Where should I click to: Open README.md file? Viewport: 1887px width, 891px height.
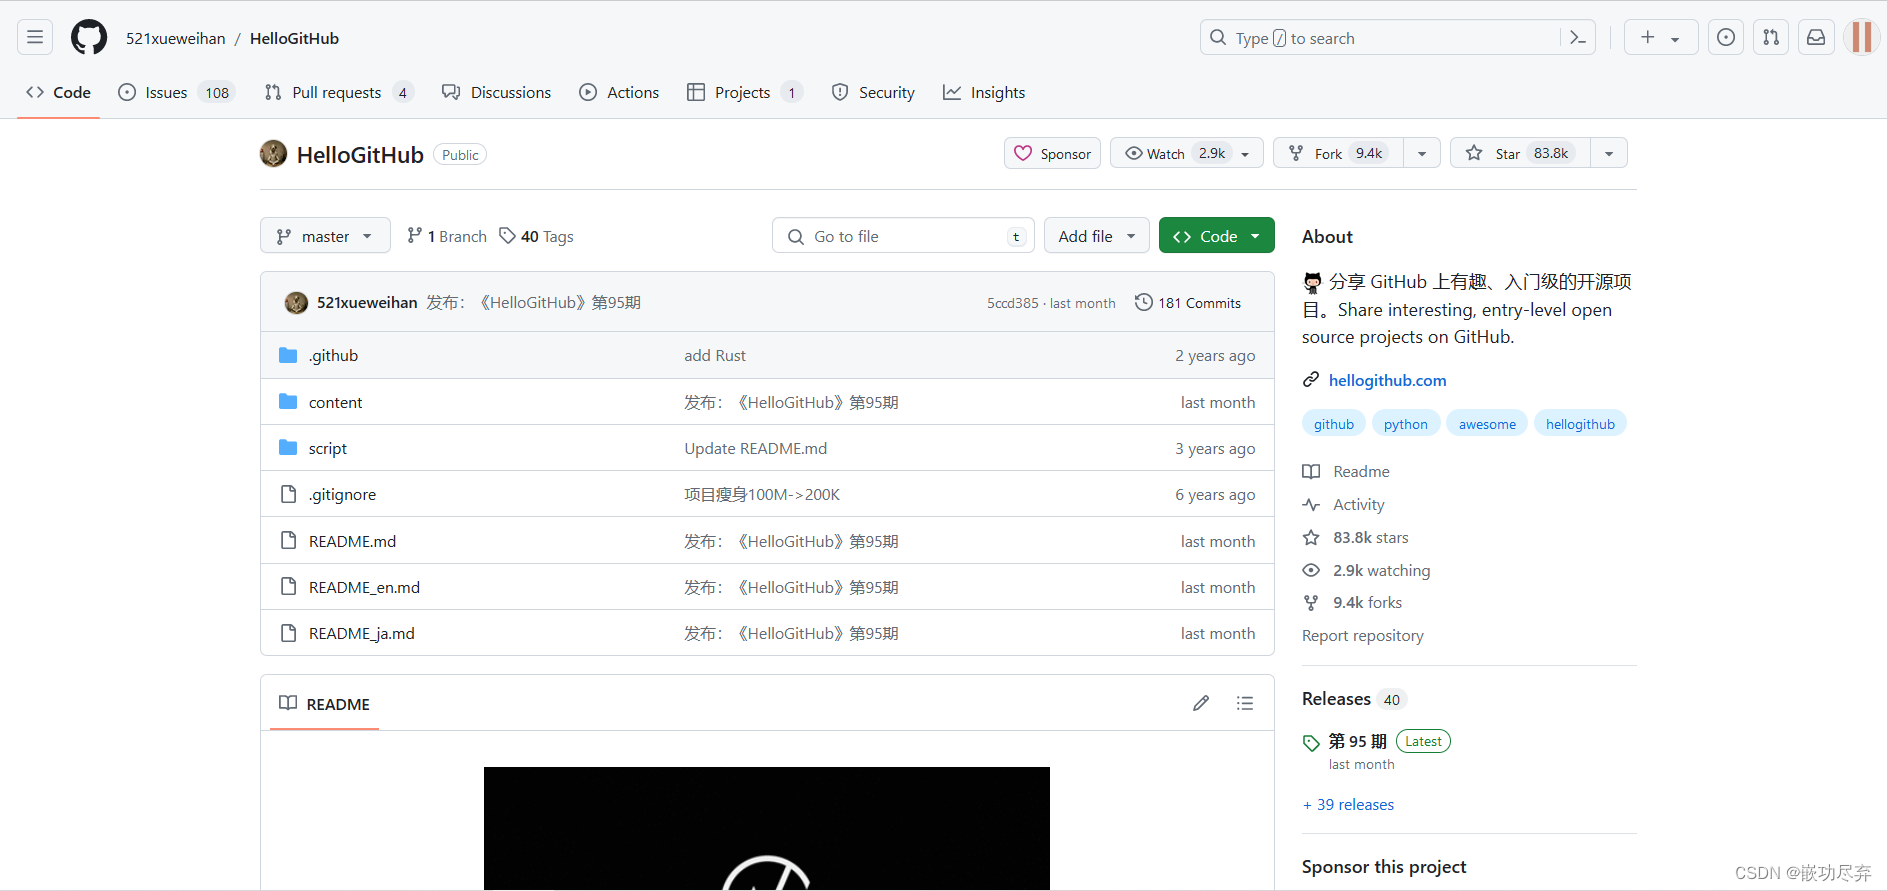click(352, 541)
